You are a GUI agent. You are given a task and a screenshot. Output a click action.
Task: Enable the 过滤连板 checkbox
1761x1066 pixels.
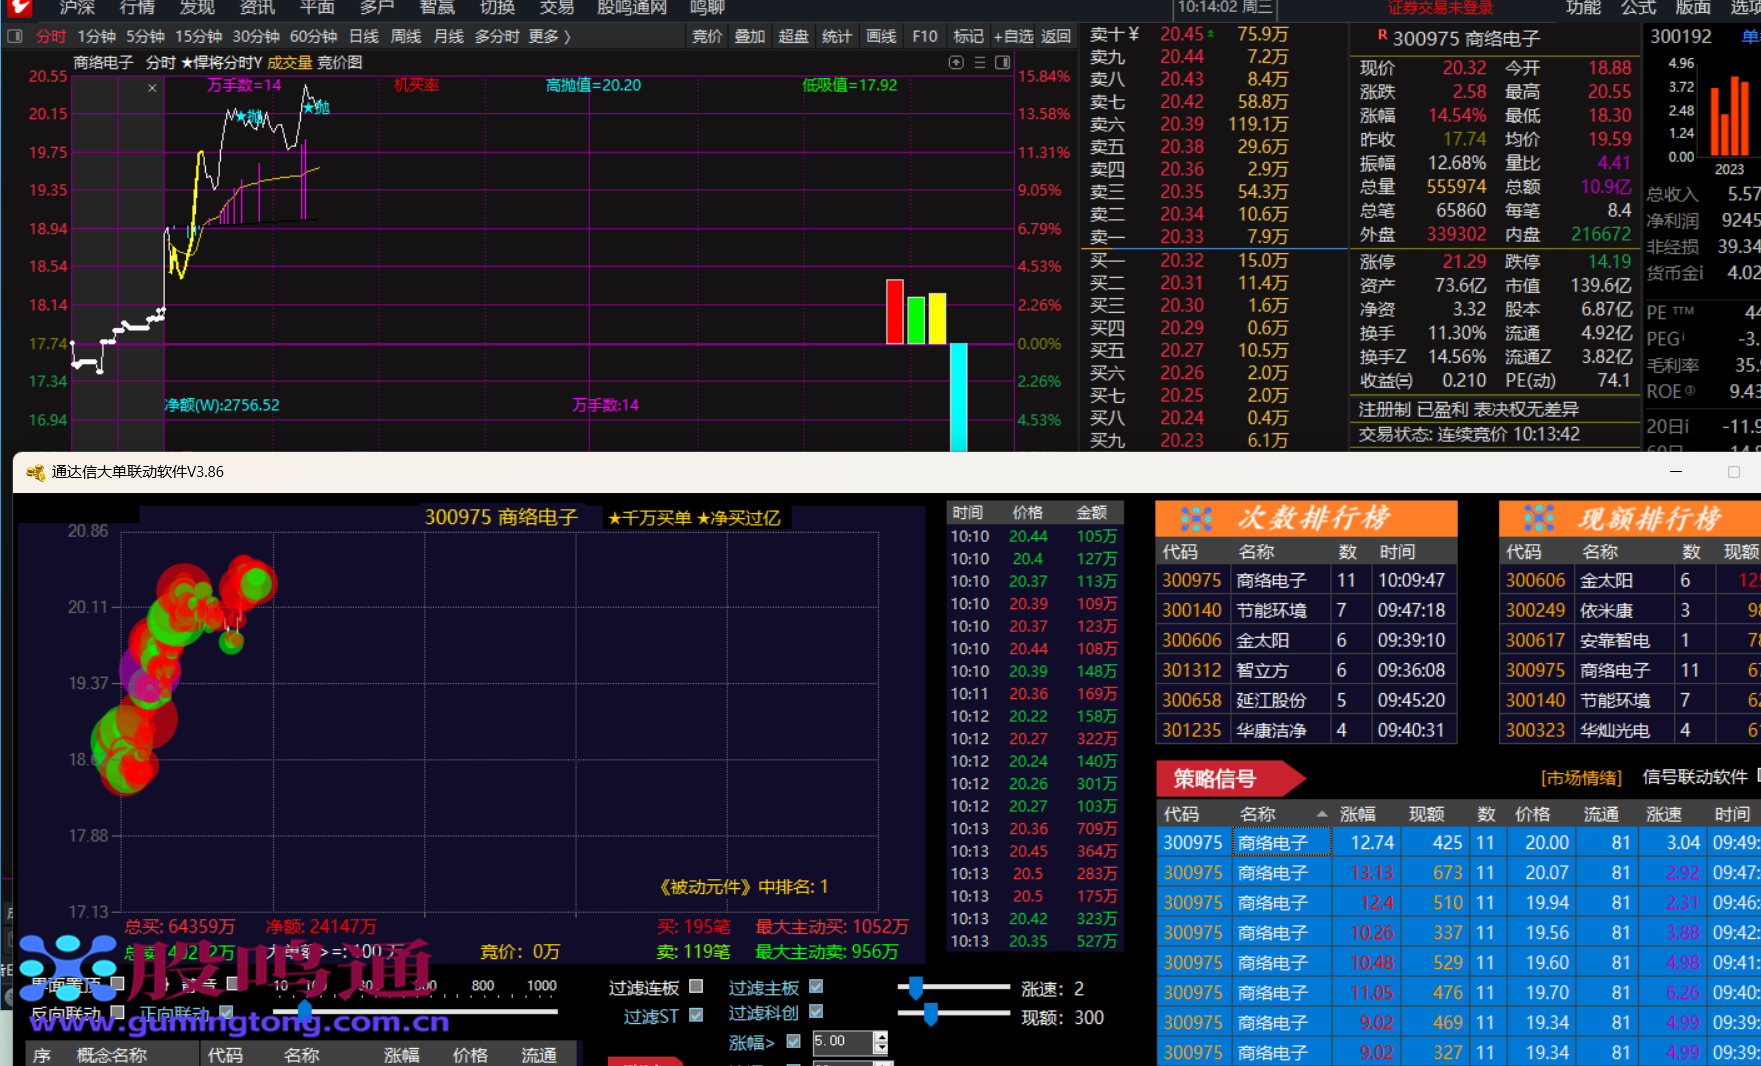696,986
